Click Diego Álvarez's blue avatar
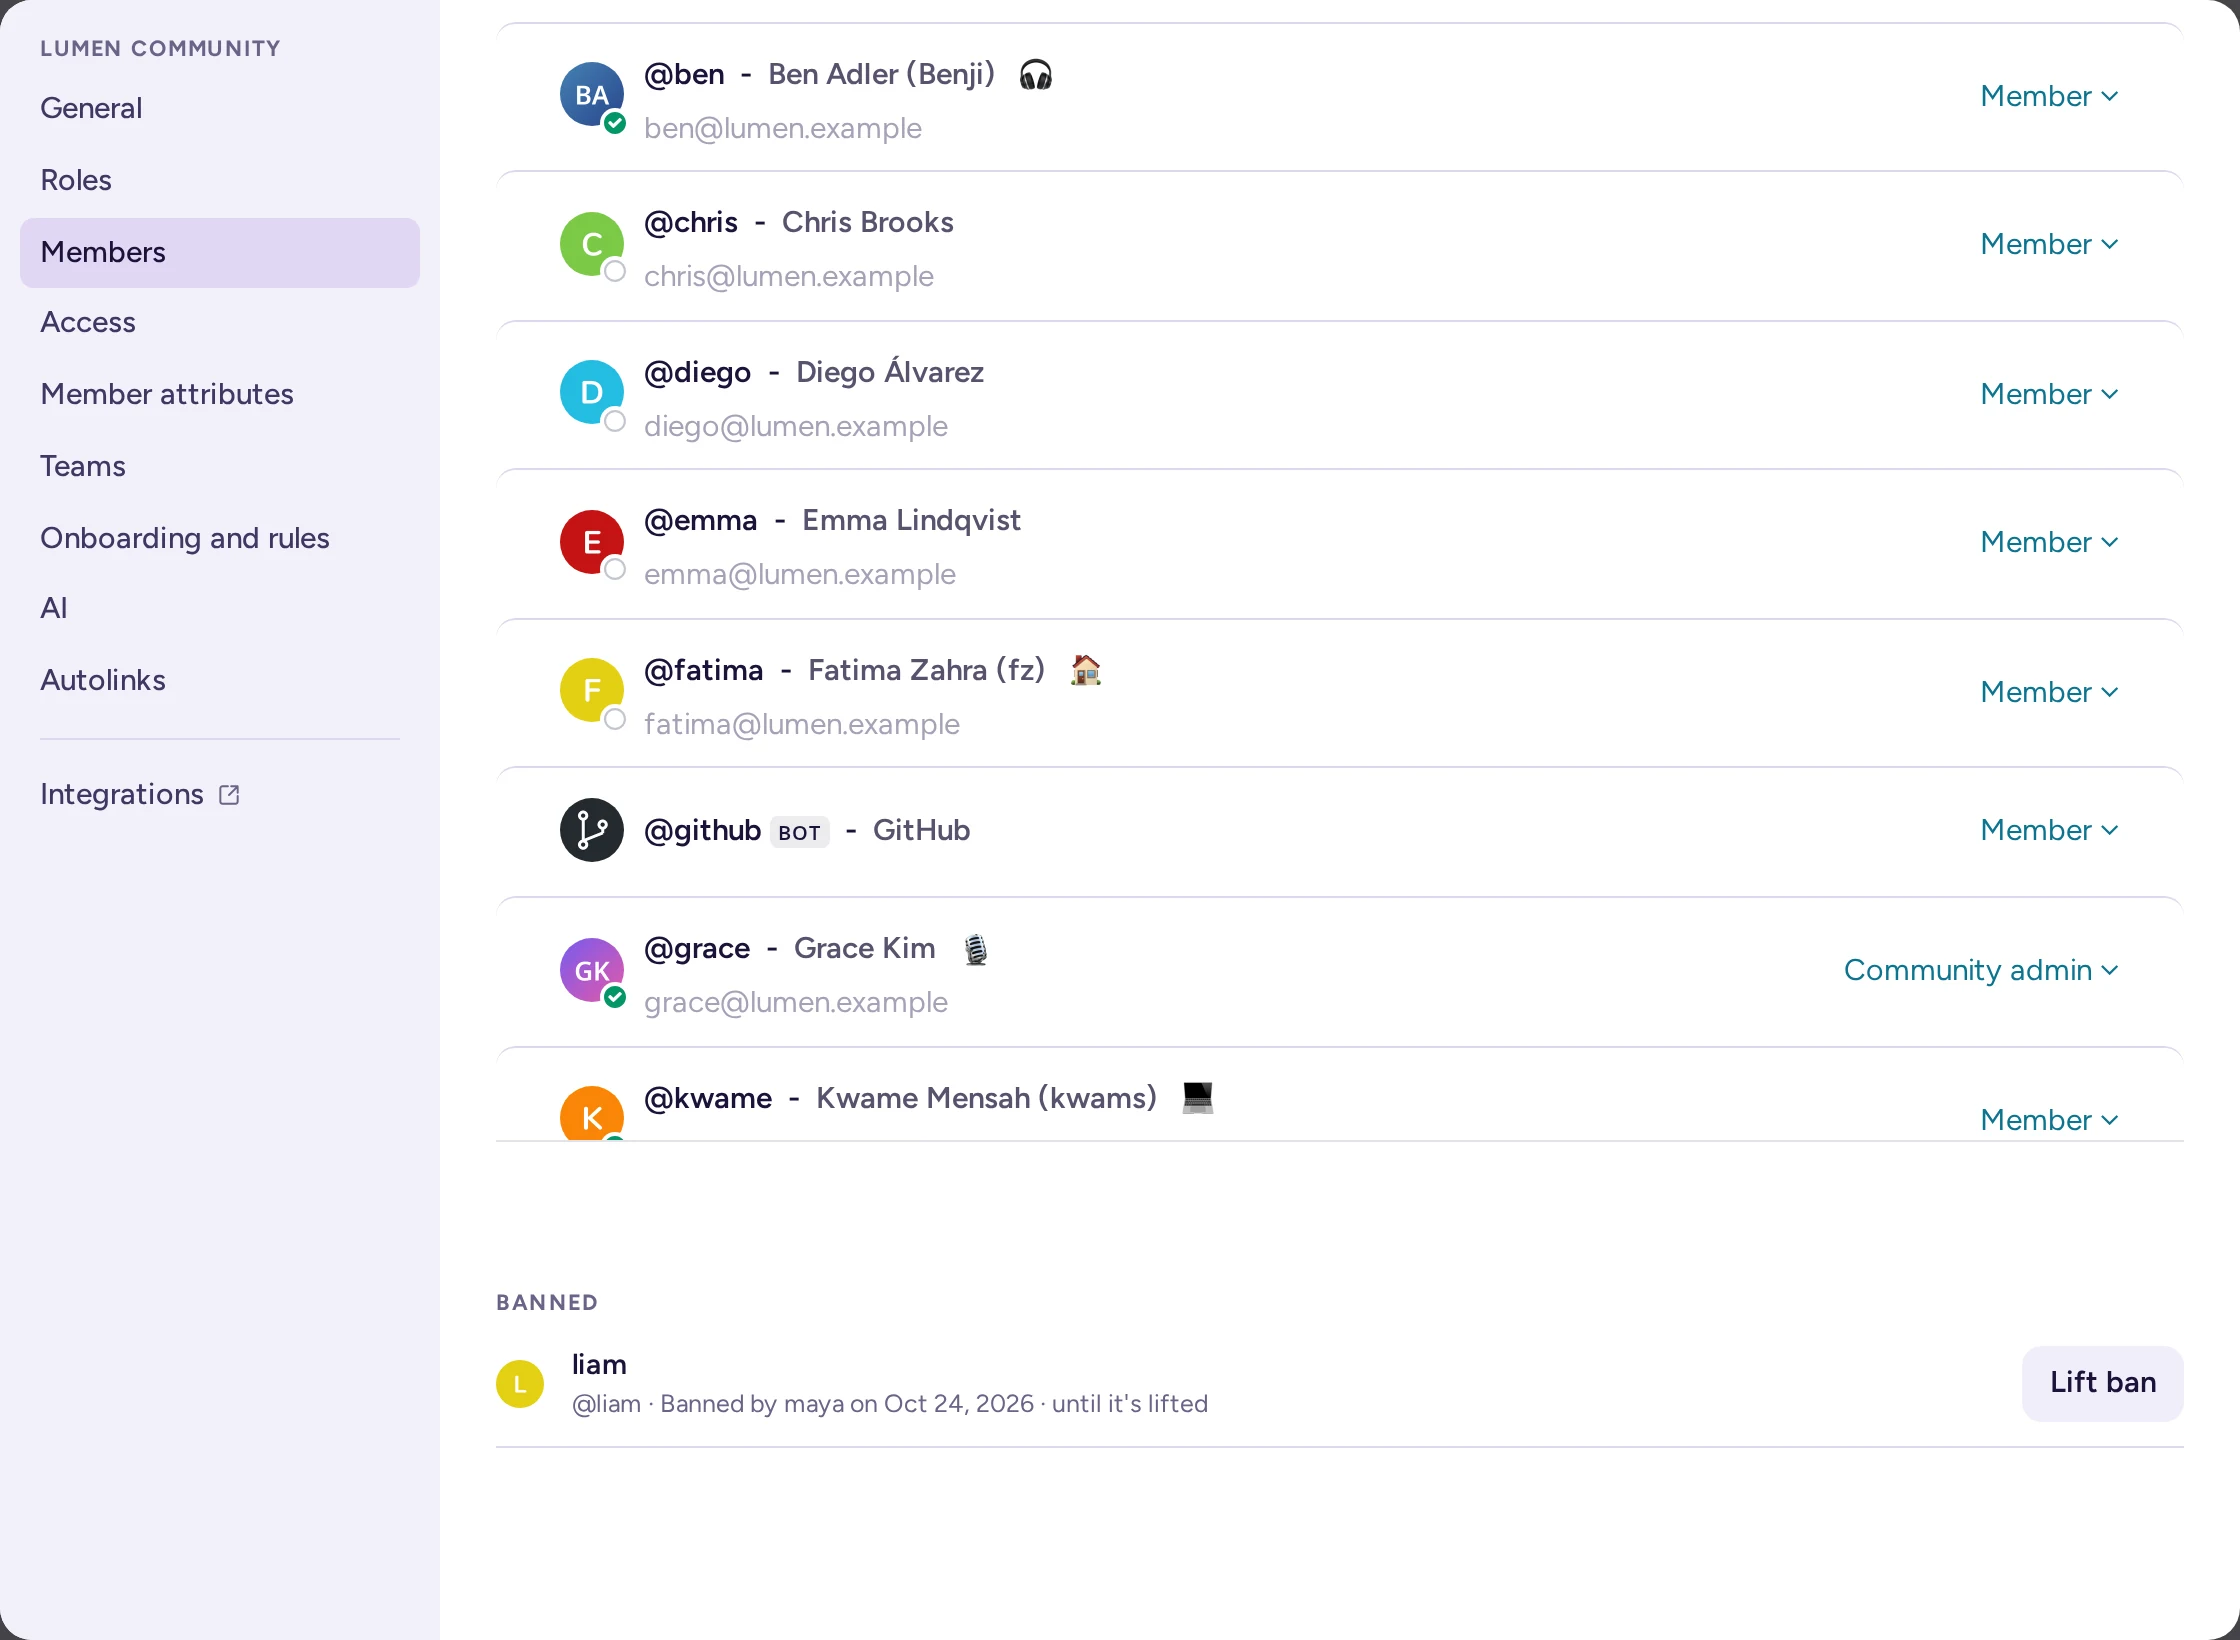 tap(592, 392)
